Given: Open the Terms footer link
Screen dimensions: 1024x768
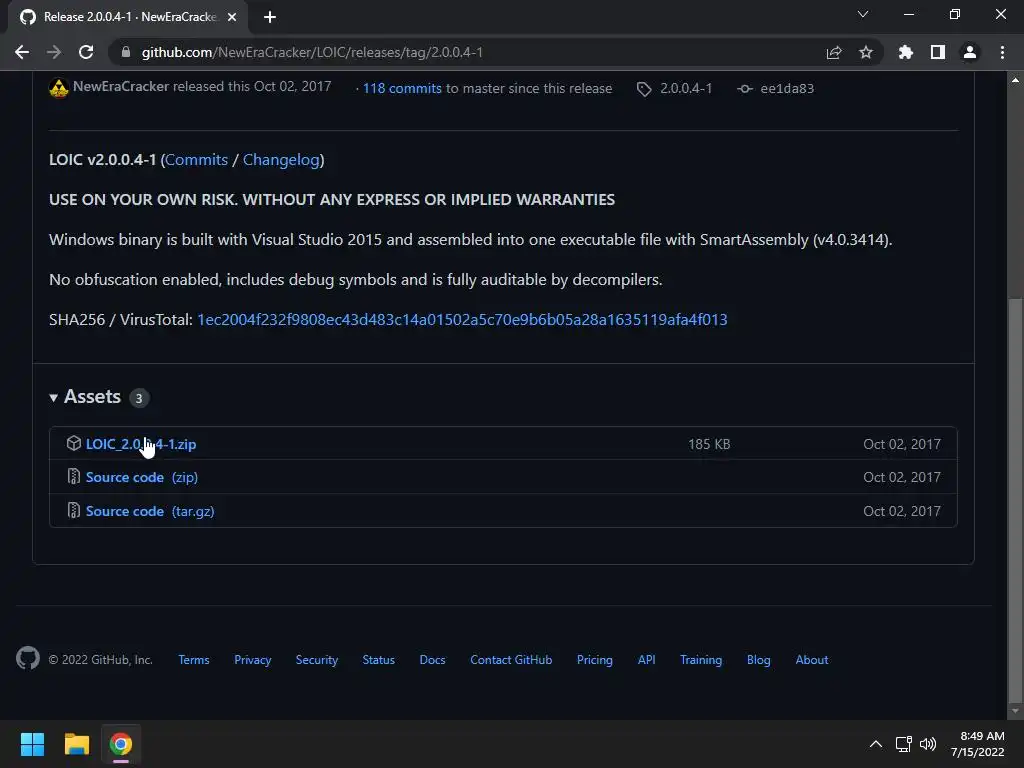Looking at the screenshot, I should (x=194, y=660).
